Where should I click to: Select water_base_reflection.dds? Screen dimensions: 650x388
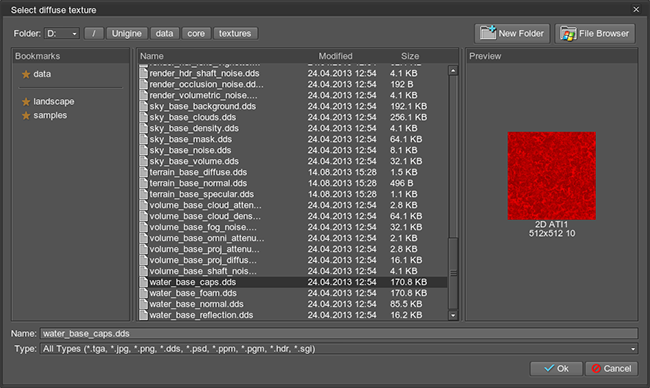293,315
